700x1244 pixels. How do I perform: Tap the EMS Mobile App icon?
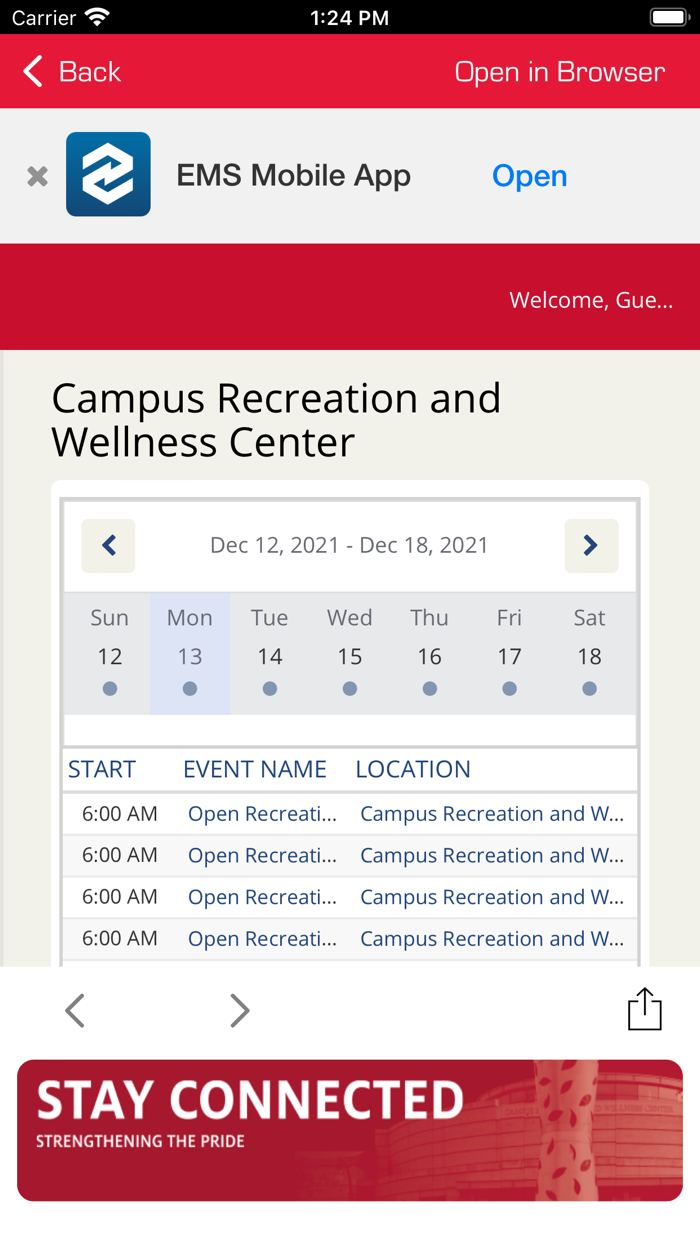pos(106,174)
